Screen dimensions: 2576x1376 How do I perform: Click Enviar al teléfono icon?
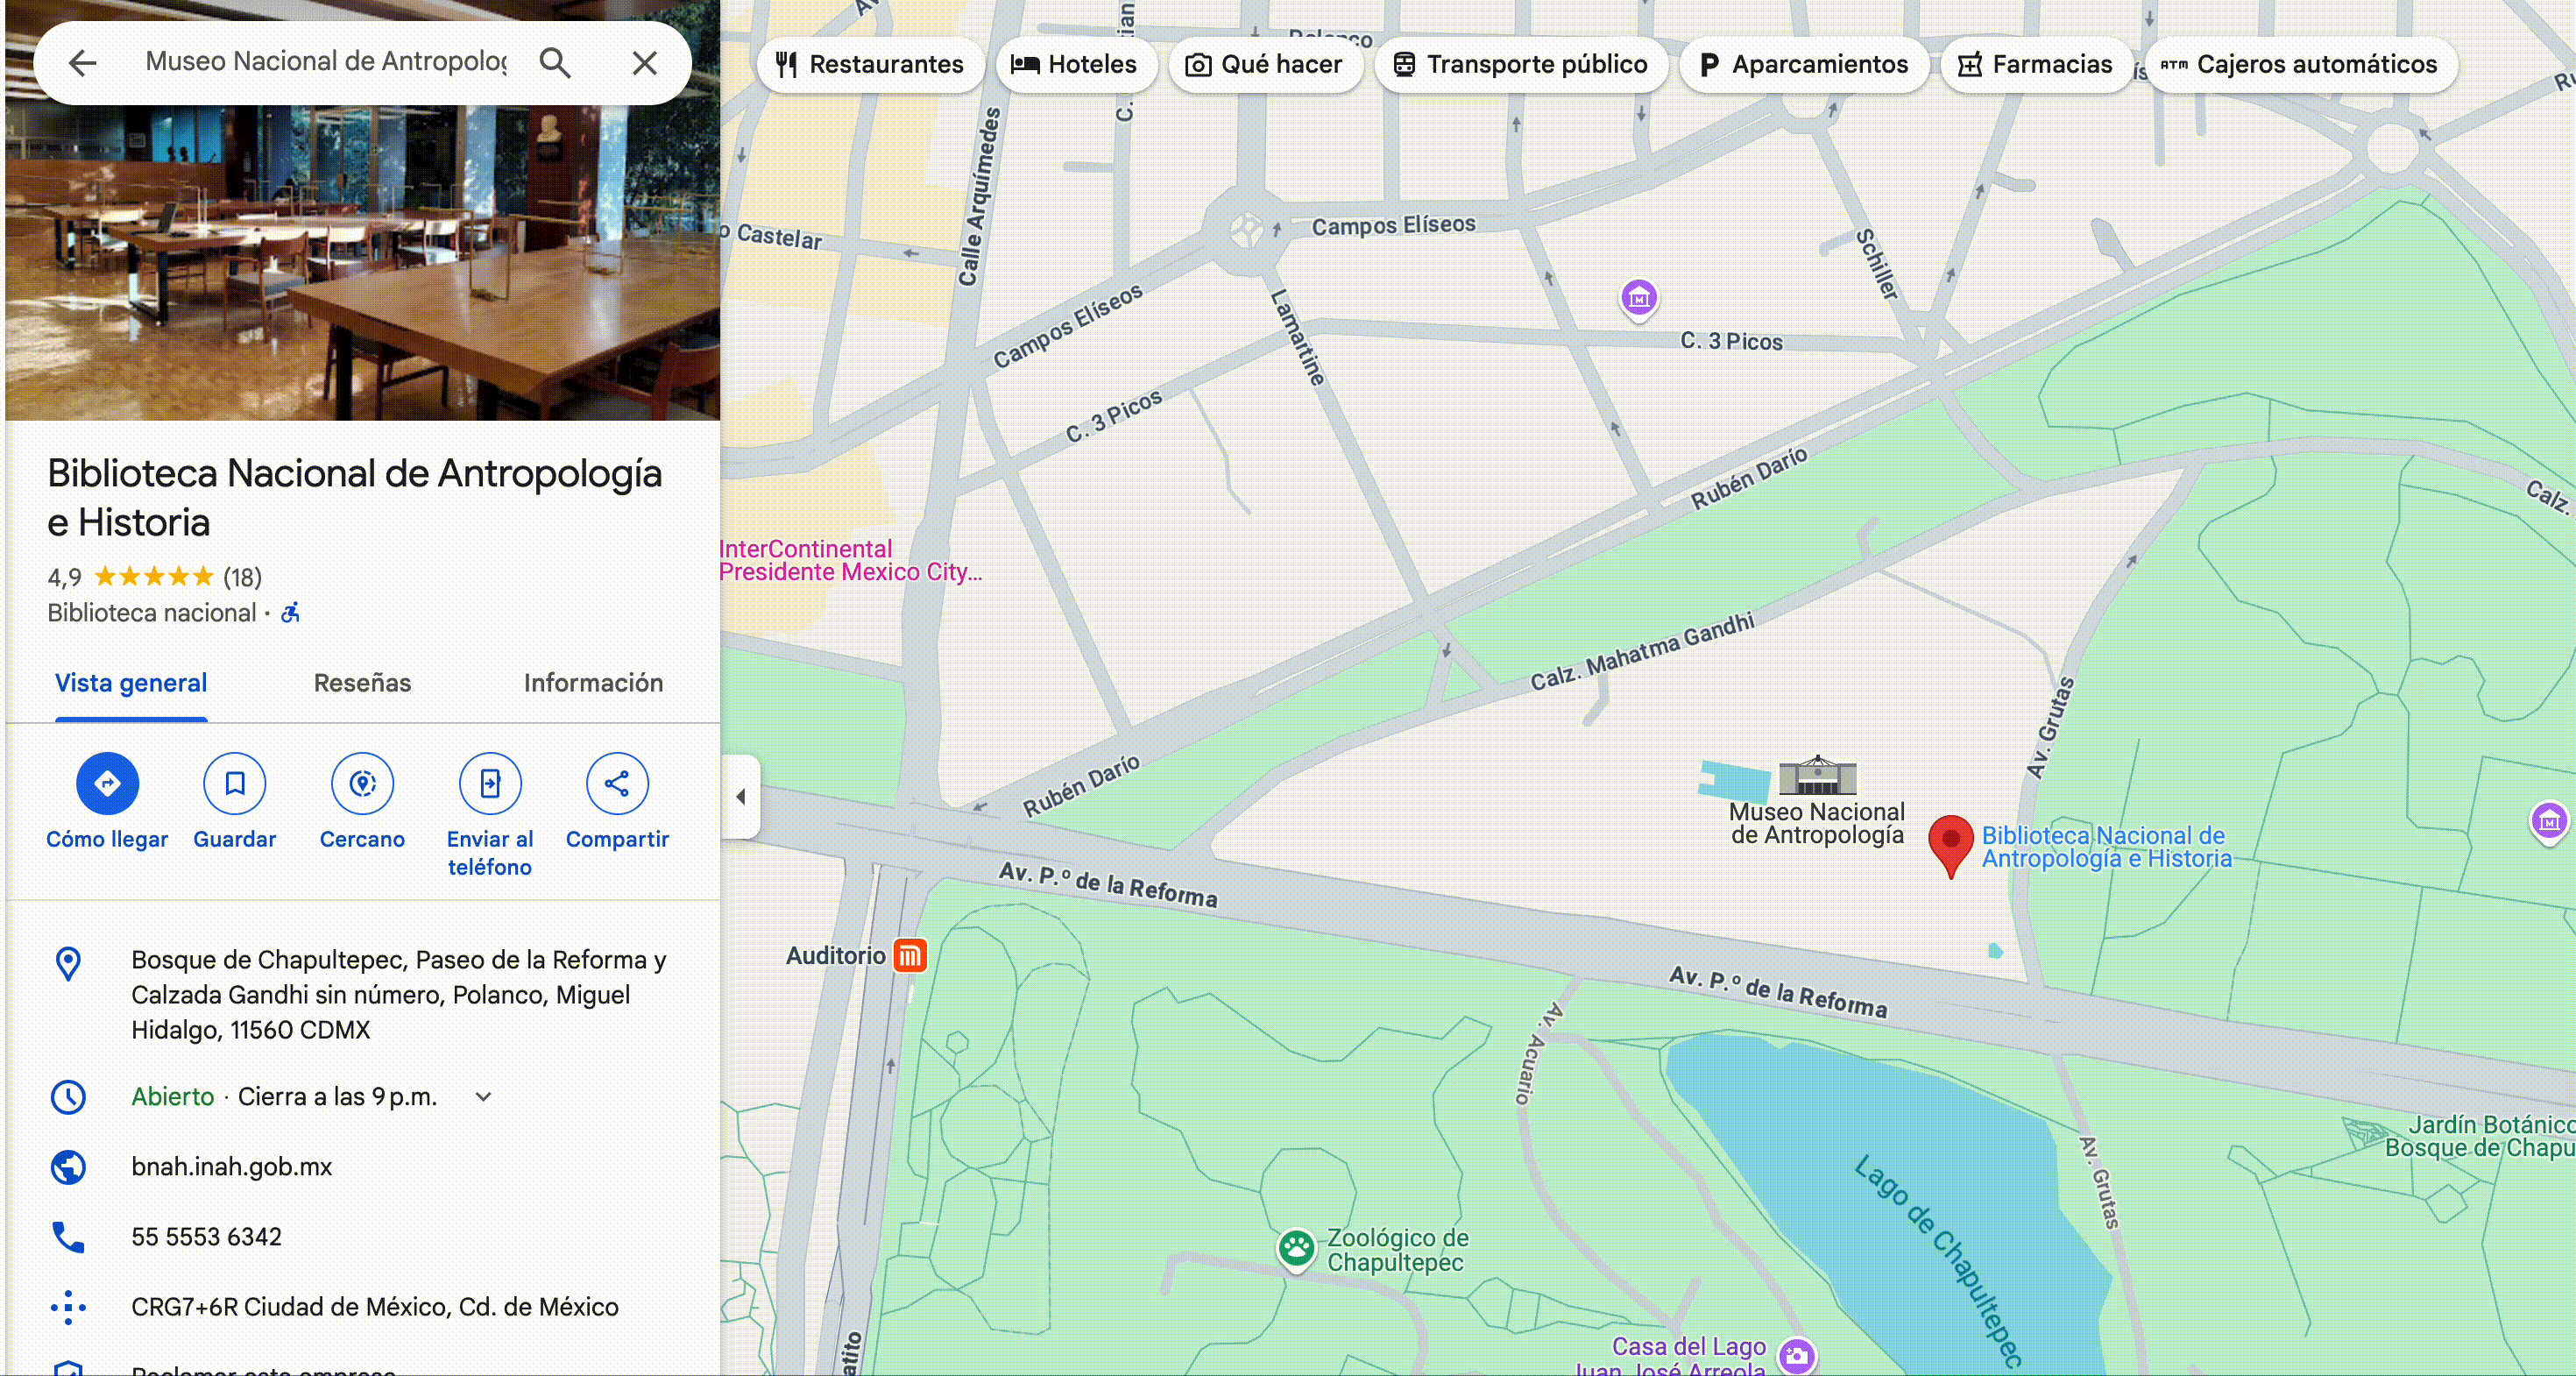(x=489, y=783)
